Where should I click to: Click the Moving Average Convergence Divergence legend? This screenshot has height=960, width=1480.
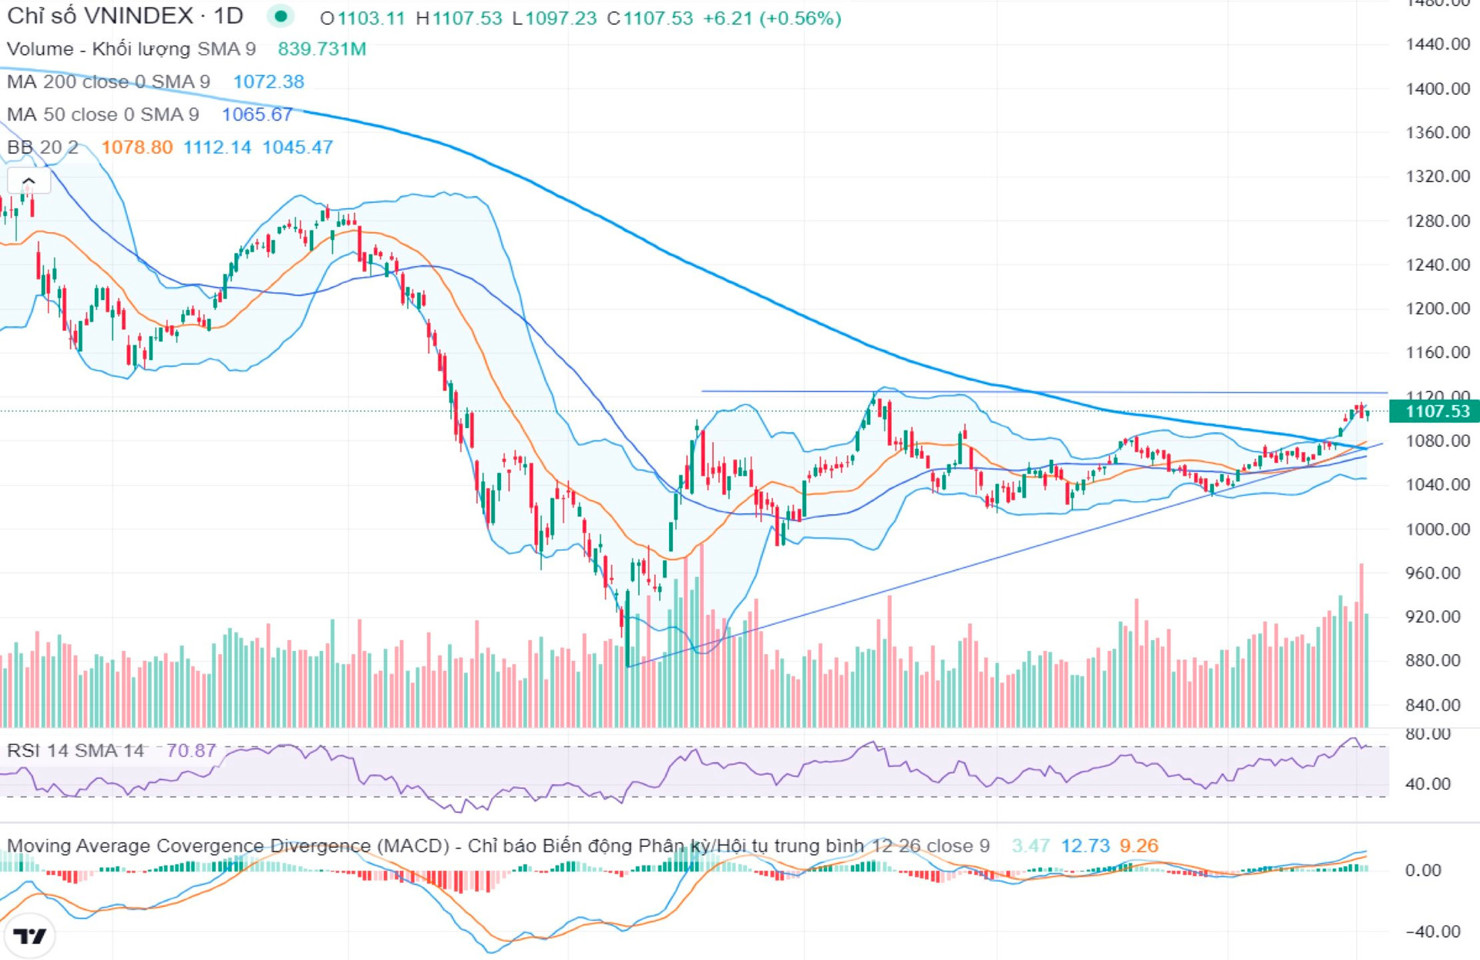point(498,846)
